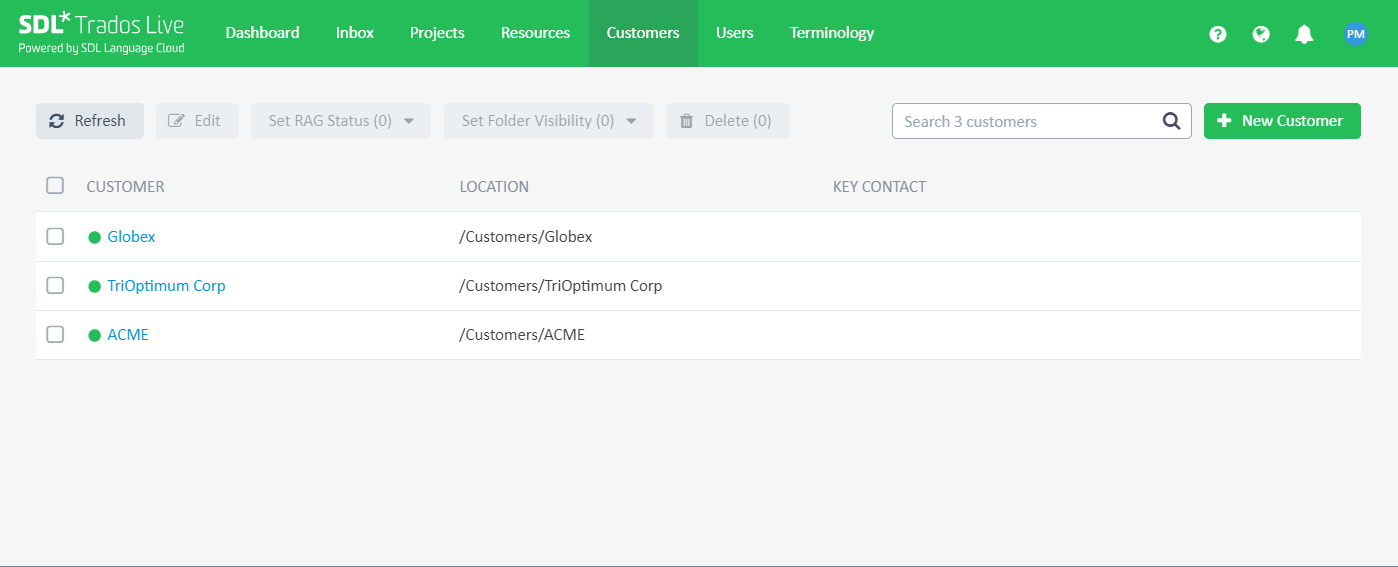The width and height of the screenshot is (1398, 567).
Task: Click the KEY CONTACT column header
Action: [879, 186]
